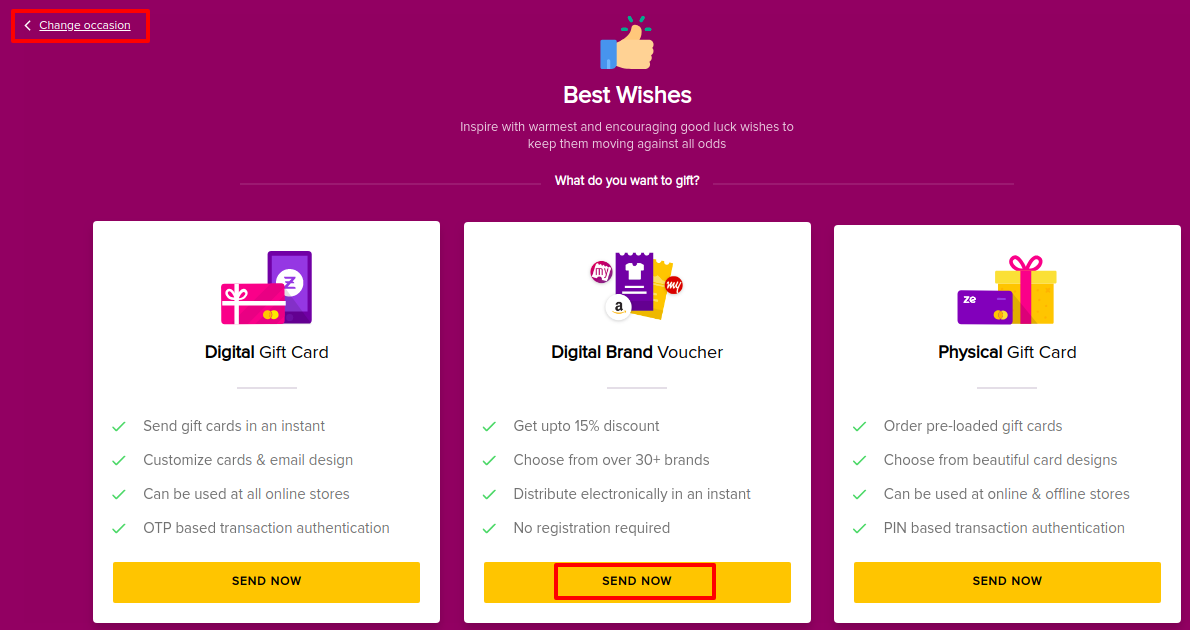Click the Physical Gift Card gift box illustration

click(1007, 290)
